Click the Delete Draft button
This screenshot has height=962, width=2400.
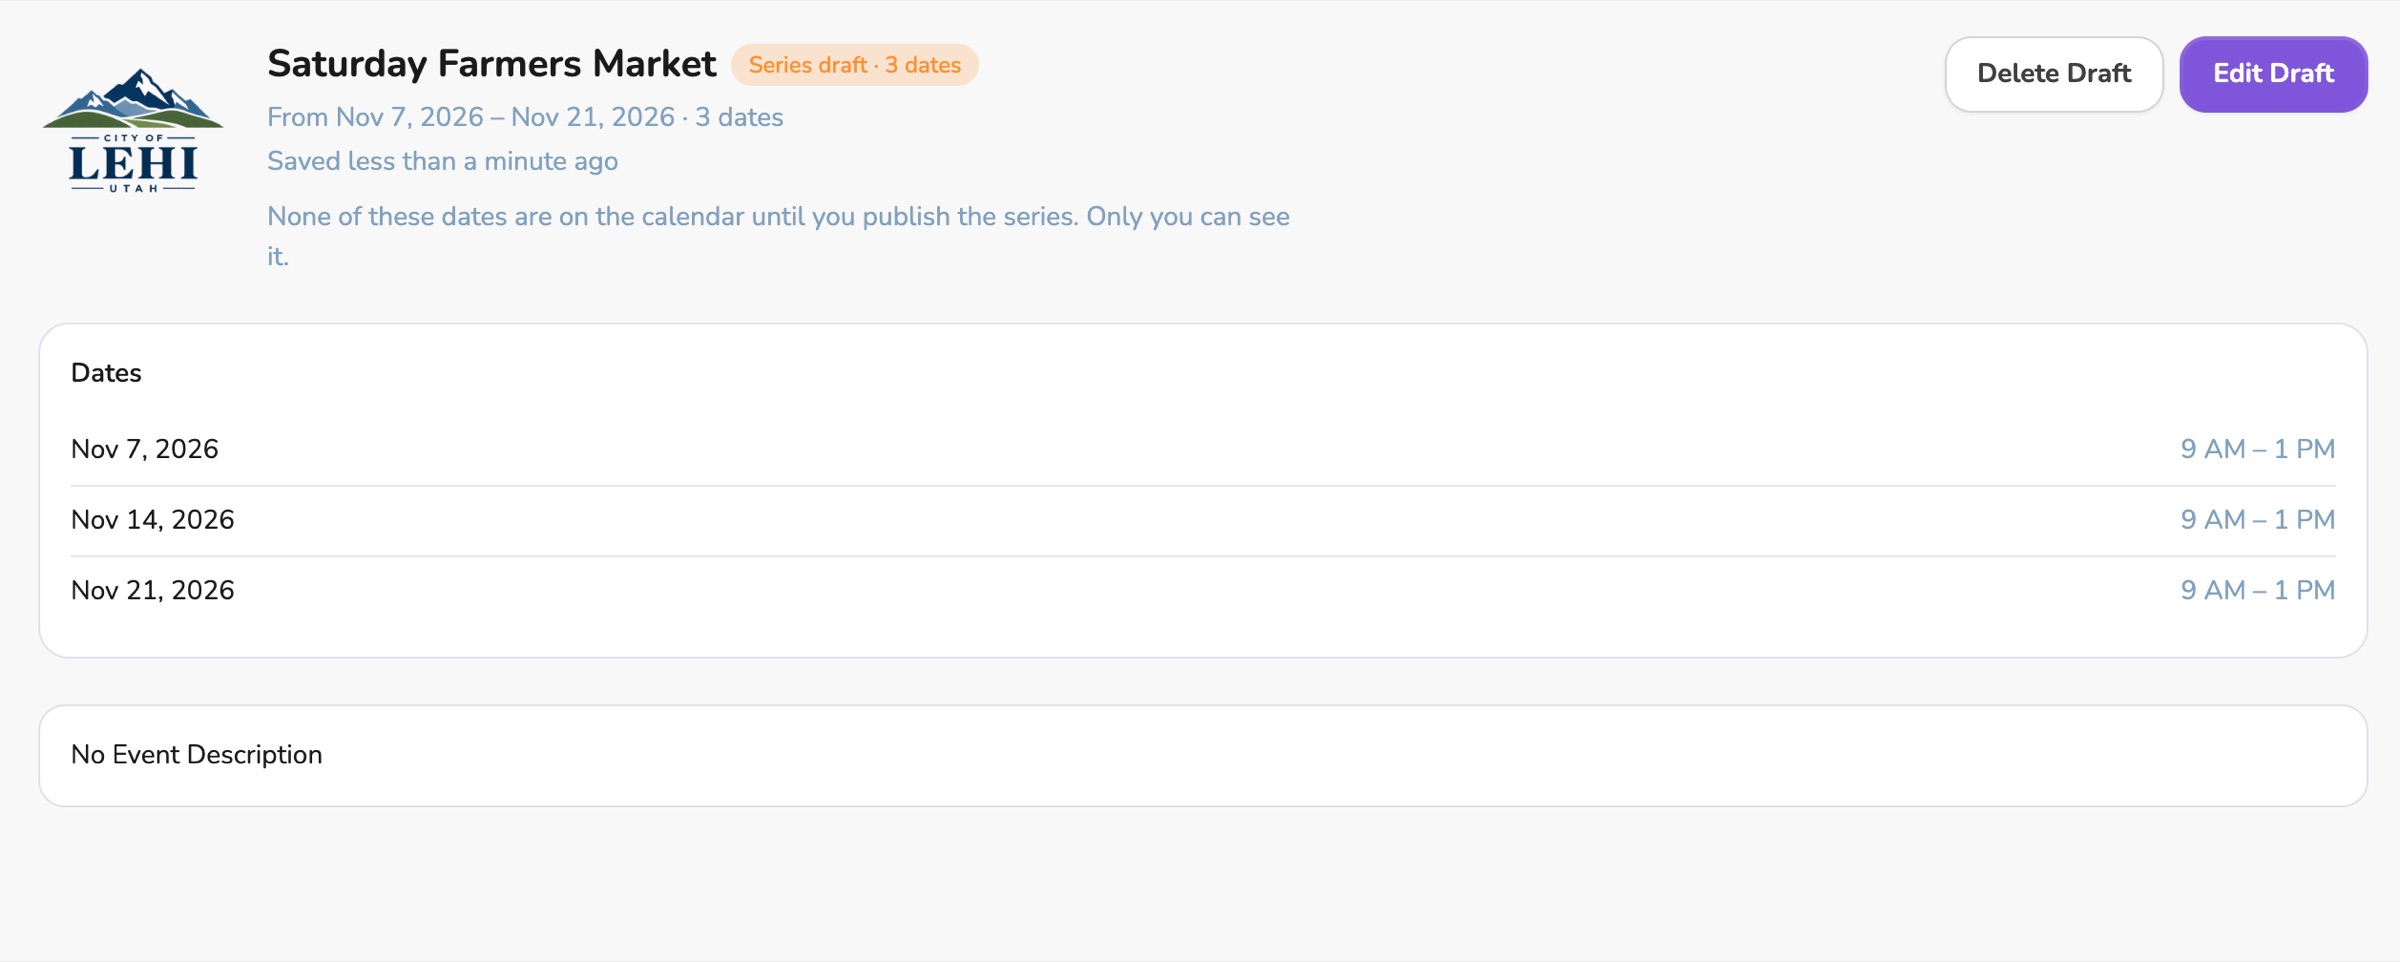click(2054, 74)
